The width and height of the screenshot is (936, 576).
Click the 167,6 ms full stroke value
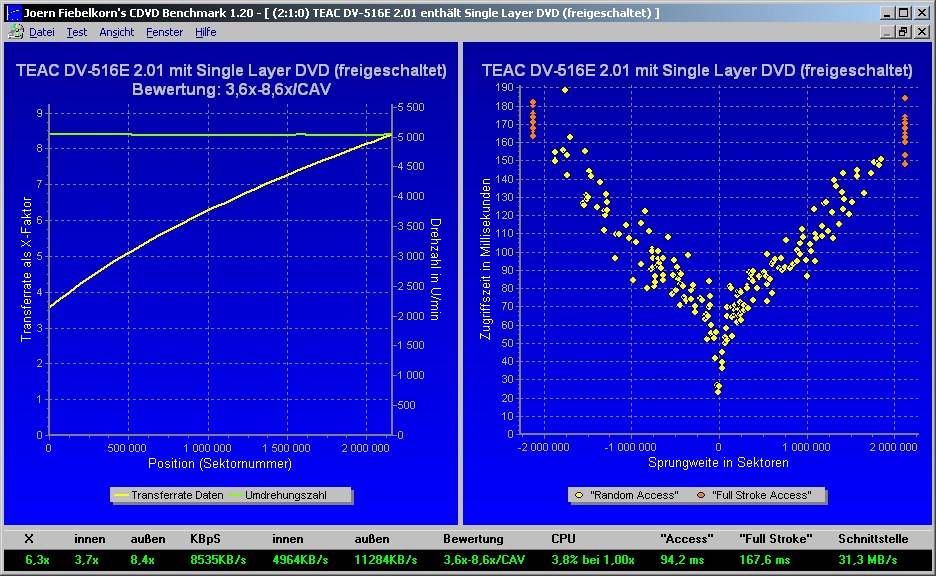pos(765,560)
